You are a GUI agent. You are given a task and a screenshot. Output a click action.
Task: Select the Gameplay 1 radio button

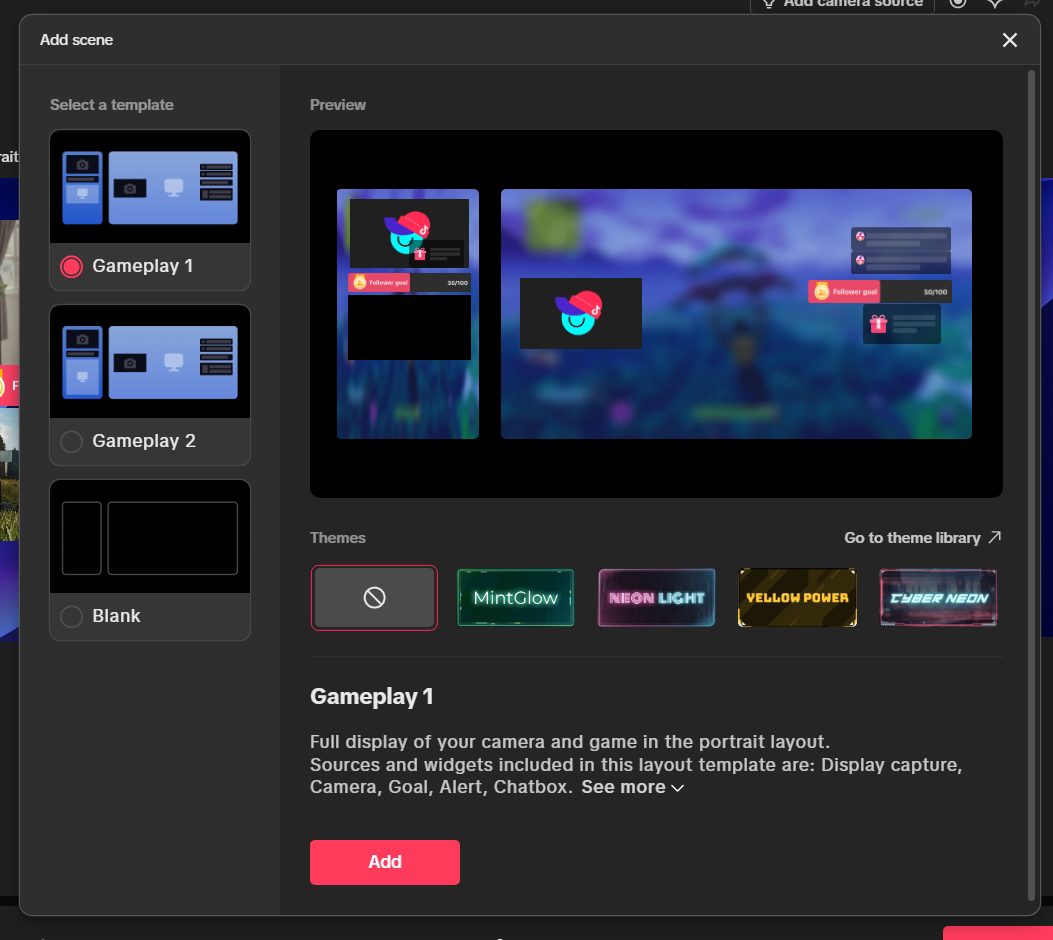(71, 267)
